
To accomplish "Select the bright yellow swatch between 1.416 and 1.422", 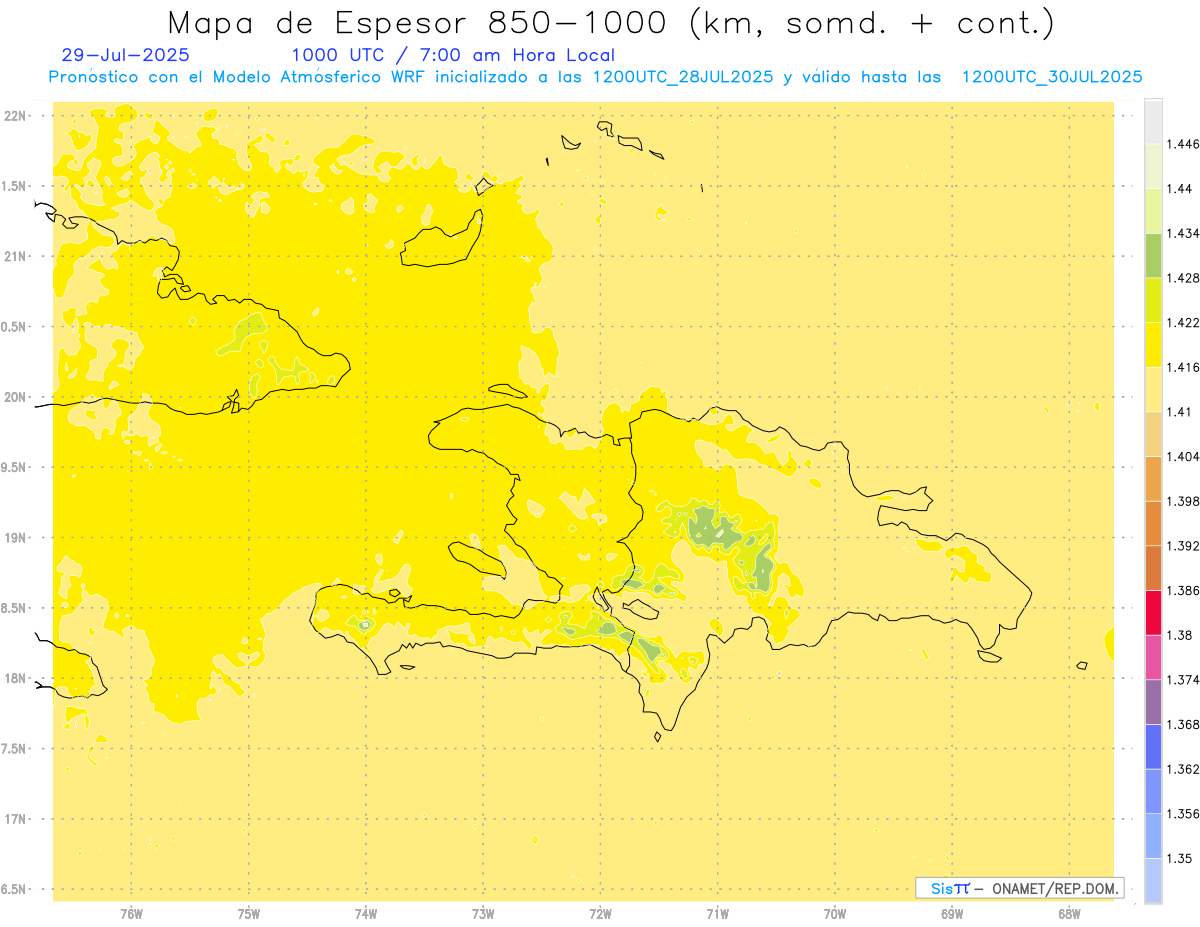I will coord(1153,344).
